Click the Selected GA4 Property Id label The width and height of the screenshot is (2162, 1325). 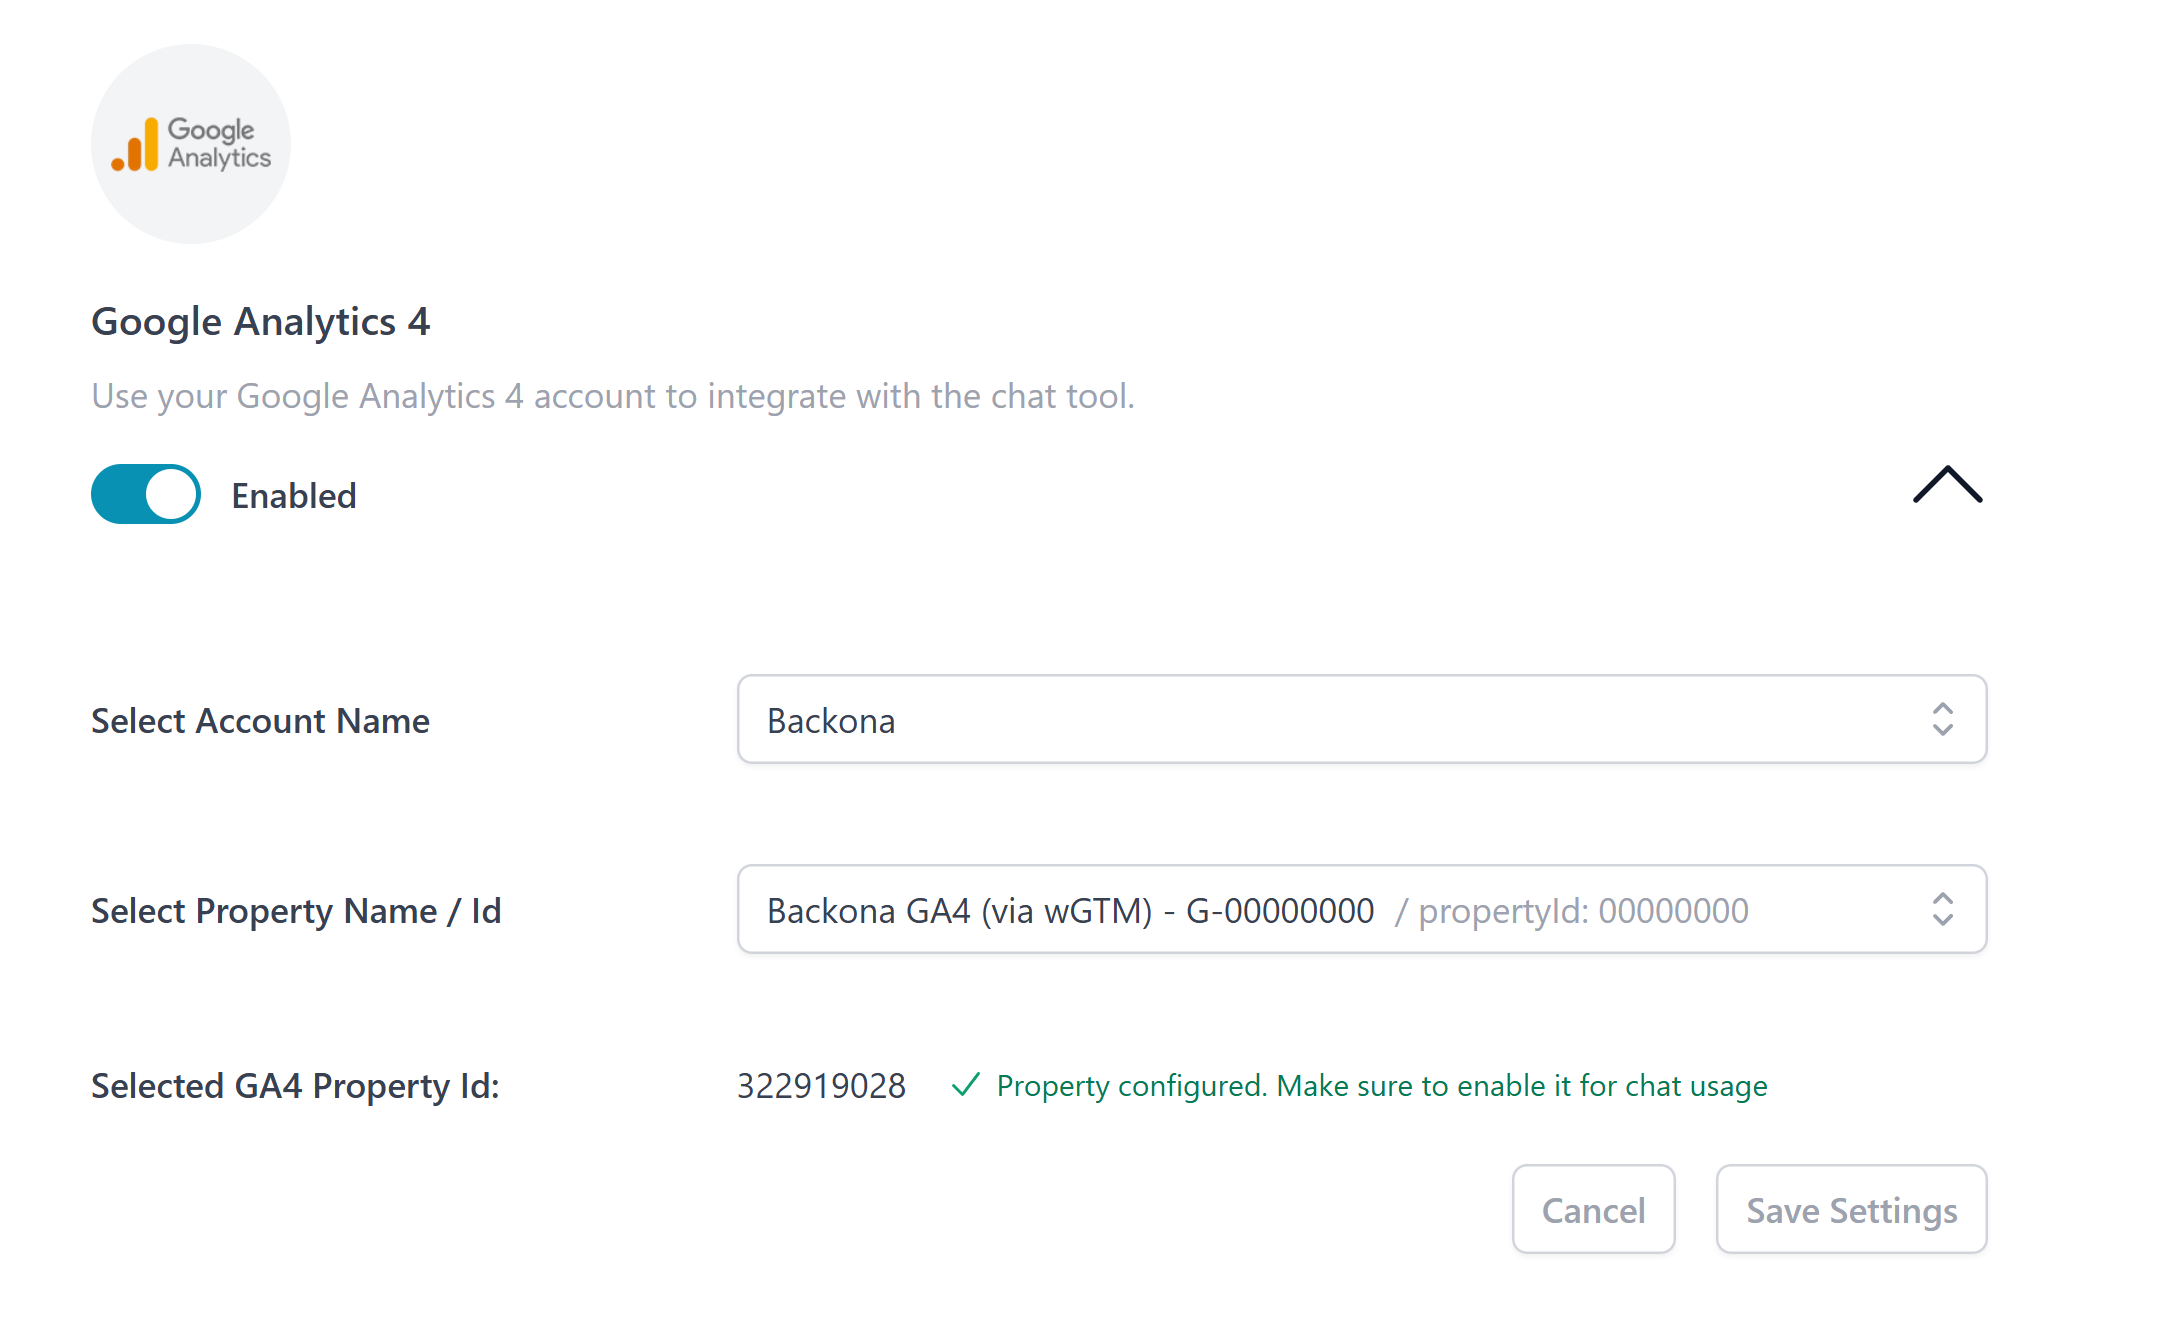[295, 1086]
